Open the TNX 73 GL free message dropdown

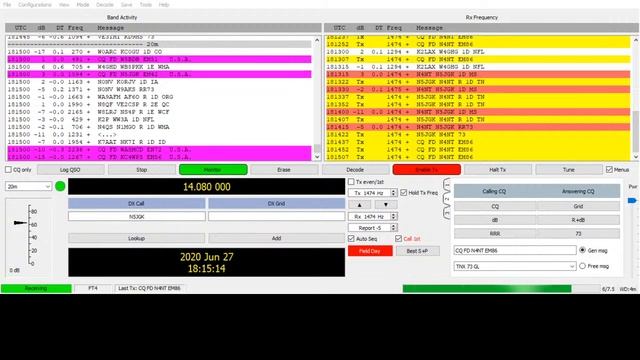pyautogui.click(x=515, y=266)
